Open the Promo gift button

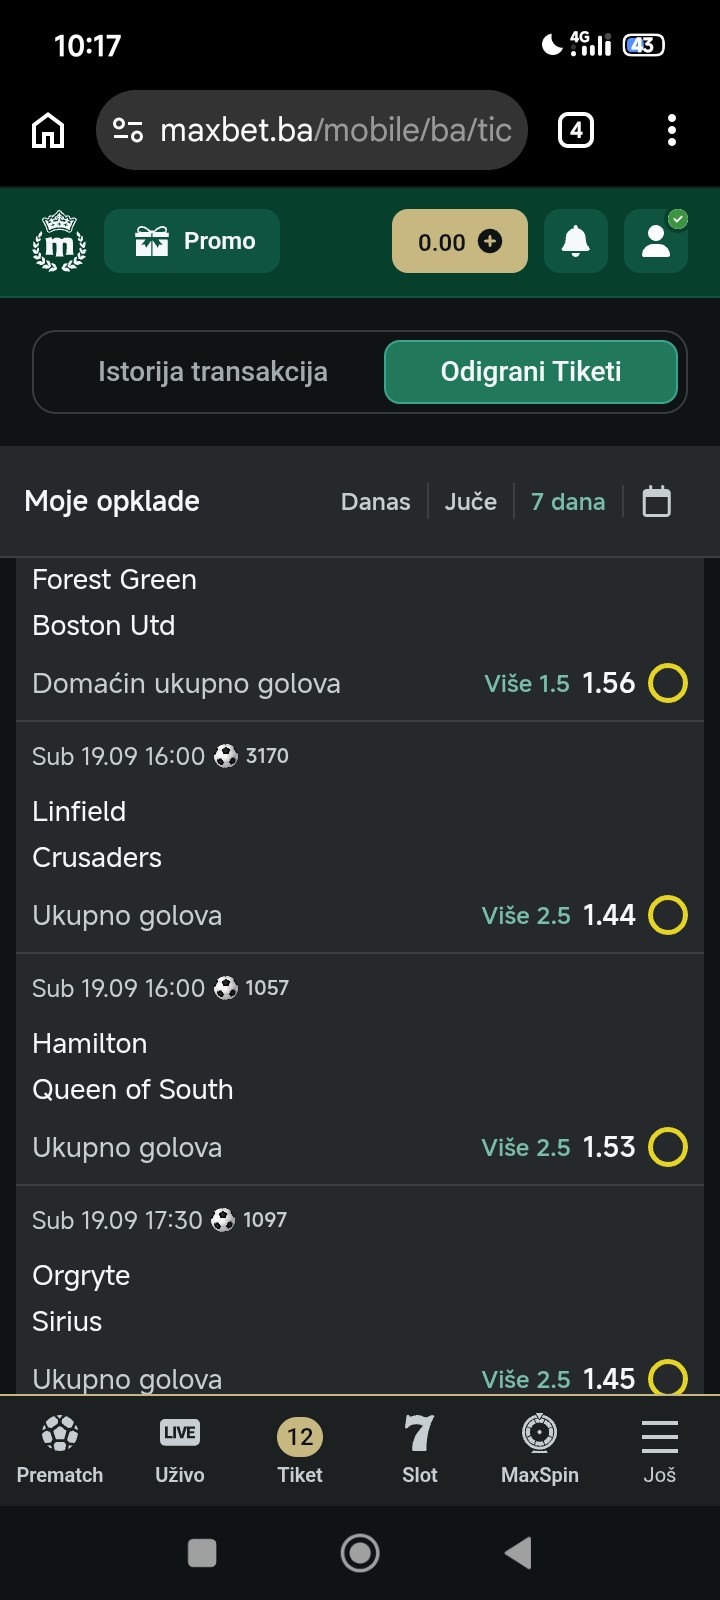[192, 241]
